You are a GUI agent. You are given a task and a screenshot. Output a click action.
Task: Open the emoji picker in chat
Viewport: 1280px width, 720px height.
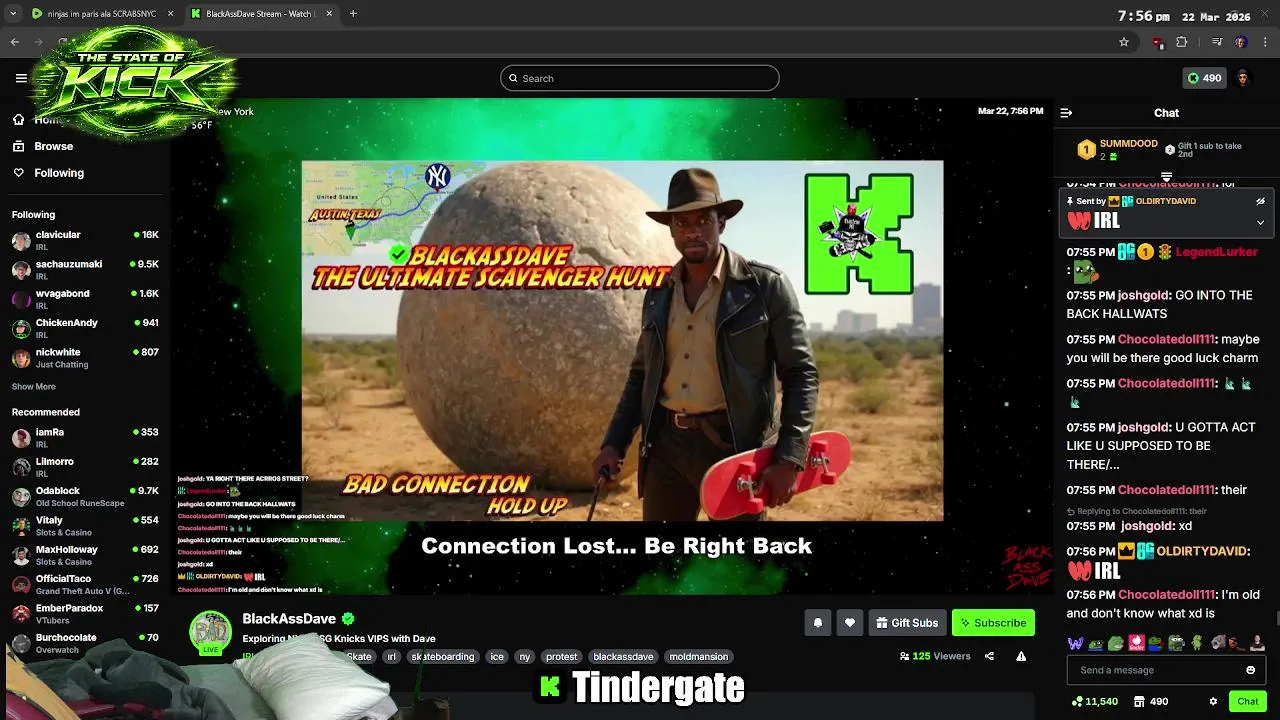point(1250,670)
